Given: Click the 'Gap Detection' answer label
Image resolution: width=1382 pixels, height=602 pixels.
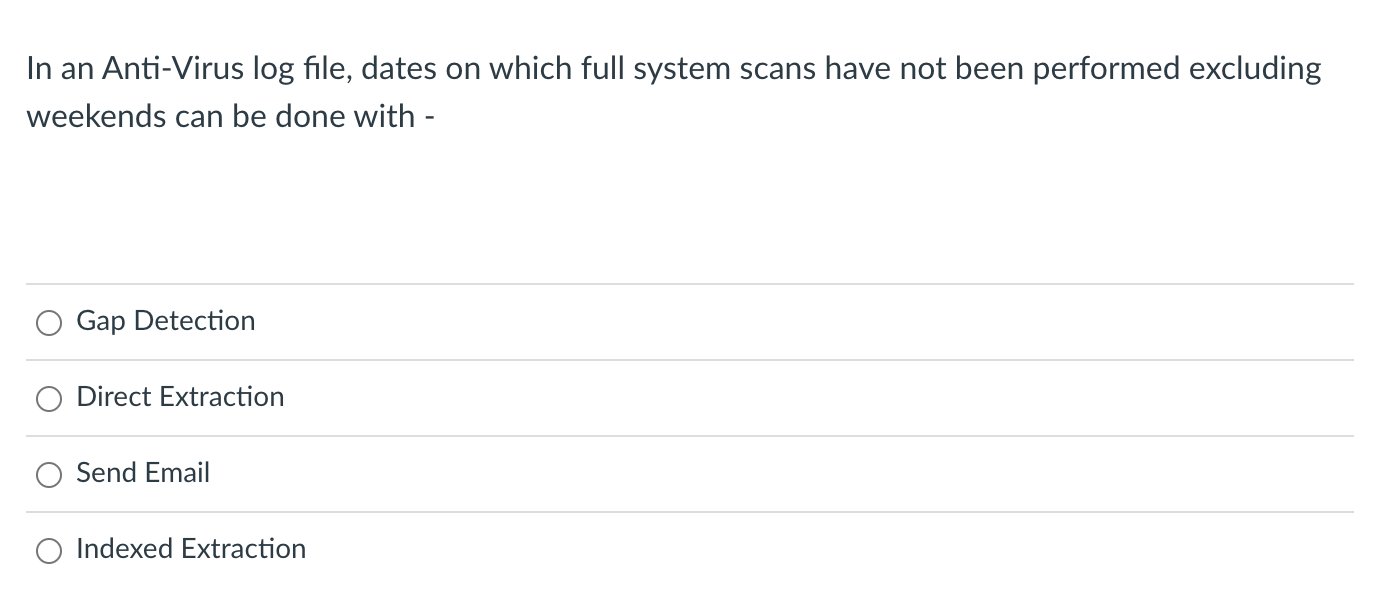Looking at the screenshot, I should tap(166, 321).
